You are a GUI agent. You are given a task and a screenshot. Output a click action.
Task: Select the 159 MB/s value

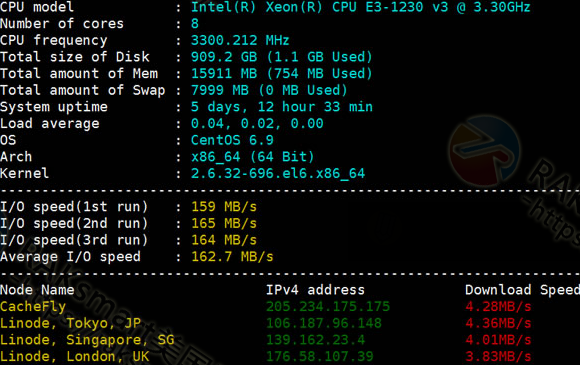[224, 207]
